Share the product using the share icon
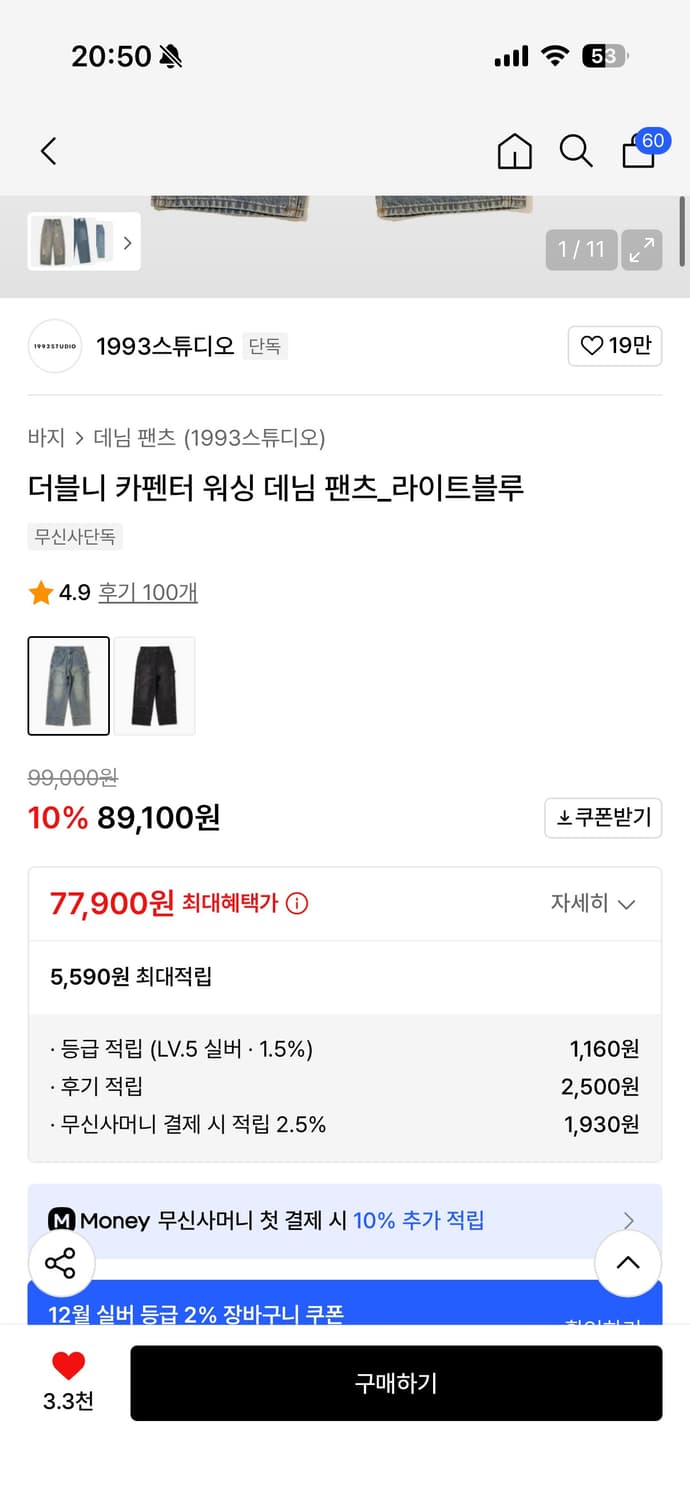Screen dimensions: 690x1500 pyautogui.click(x=61, y=1263)
